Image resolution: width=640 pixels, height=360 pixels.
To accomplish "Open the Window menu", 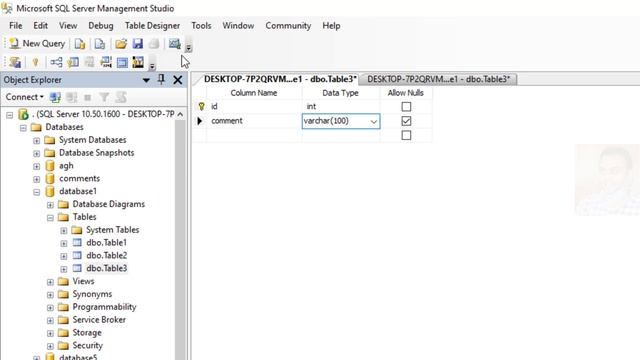I will 238,26.
